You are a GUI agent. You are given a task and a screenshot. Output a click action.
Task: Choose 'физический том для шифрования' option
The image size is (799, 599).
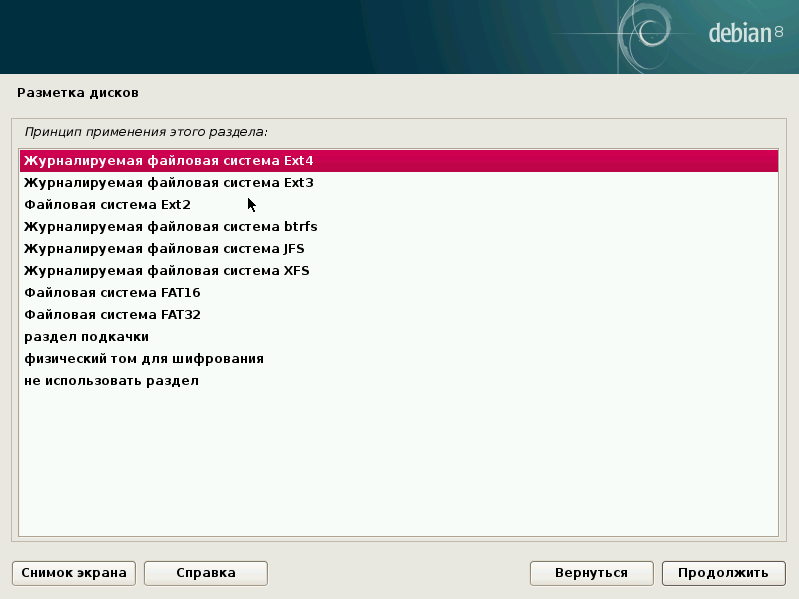[144, 359]
